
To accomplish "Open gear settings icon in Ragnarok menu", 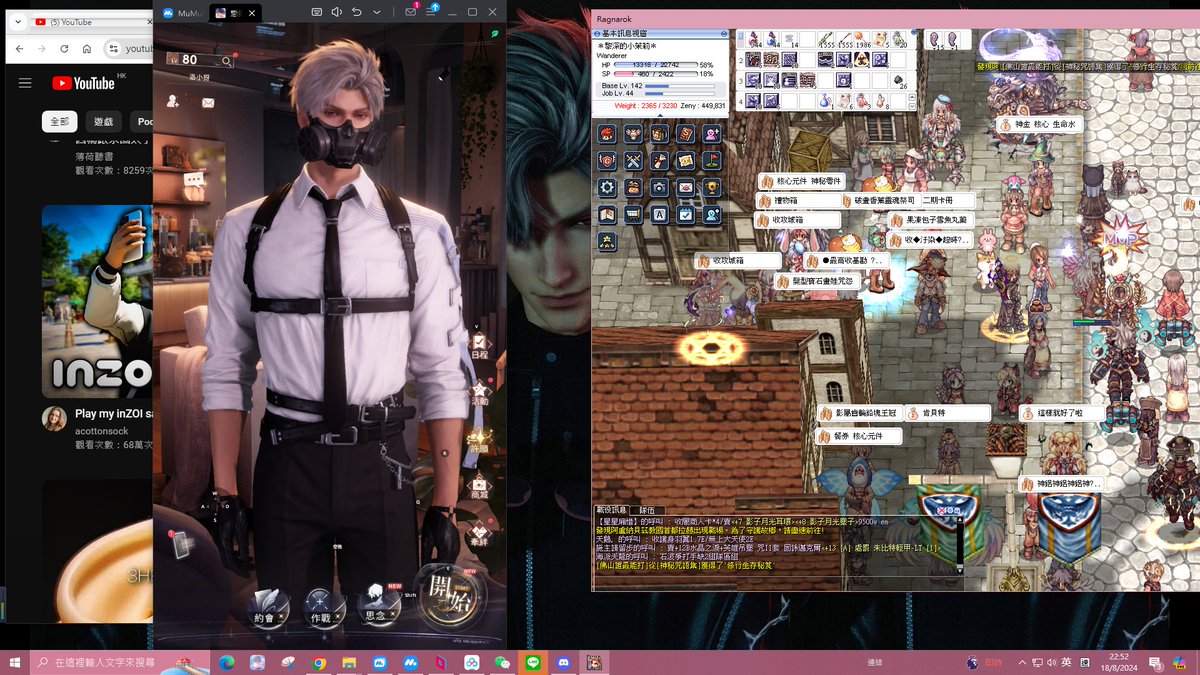I will (607, 187).
